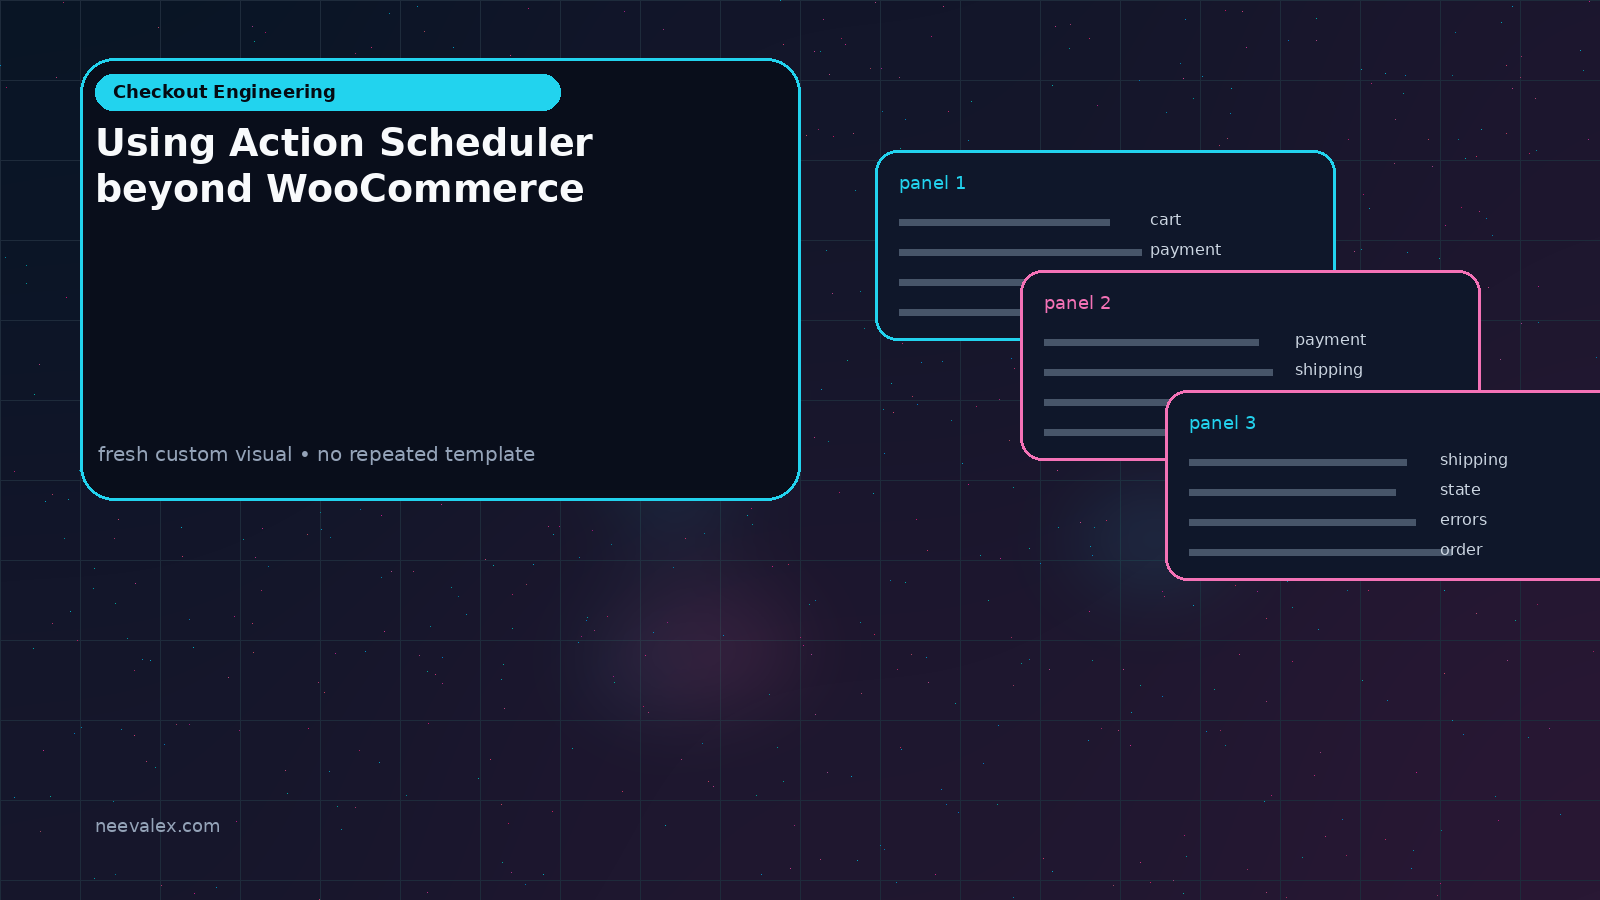Click the headline Using Action Scheduler beyond WooCommerce
The image size is (1600, 900).
[x=344, y=166]
